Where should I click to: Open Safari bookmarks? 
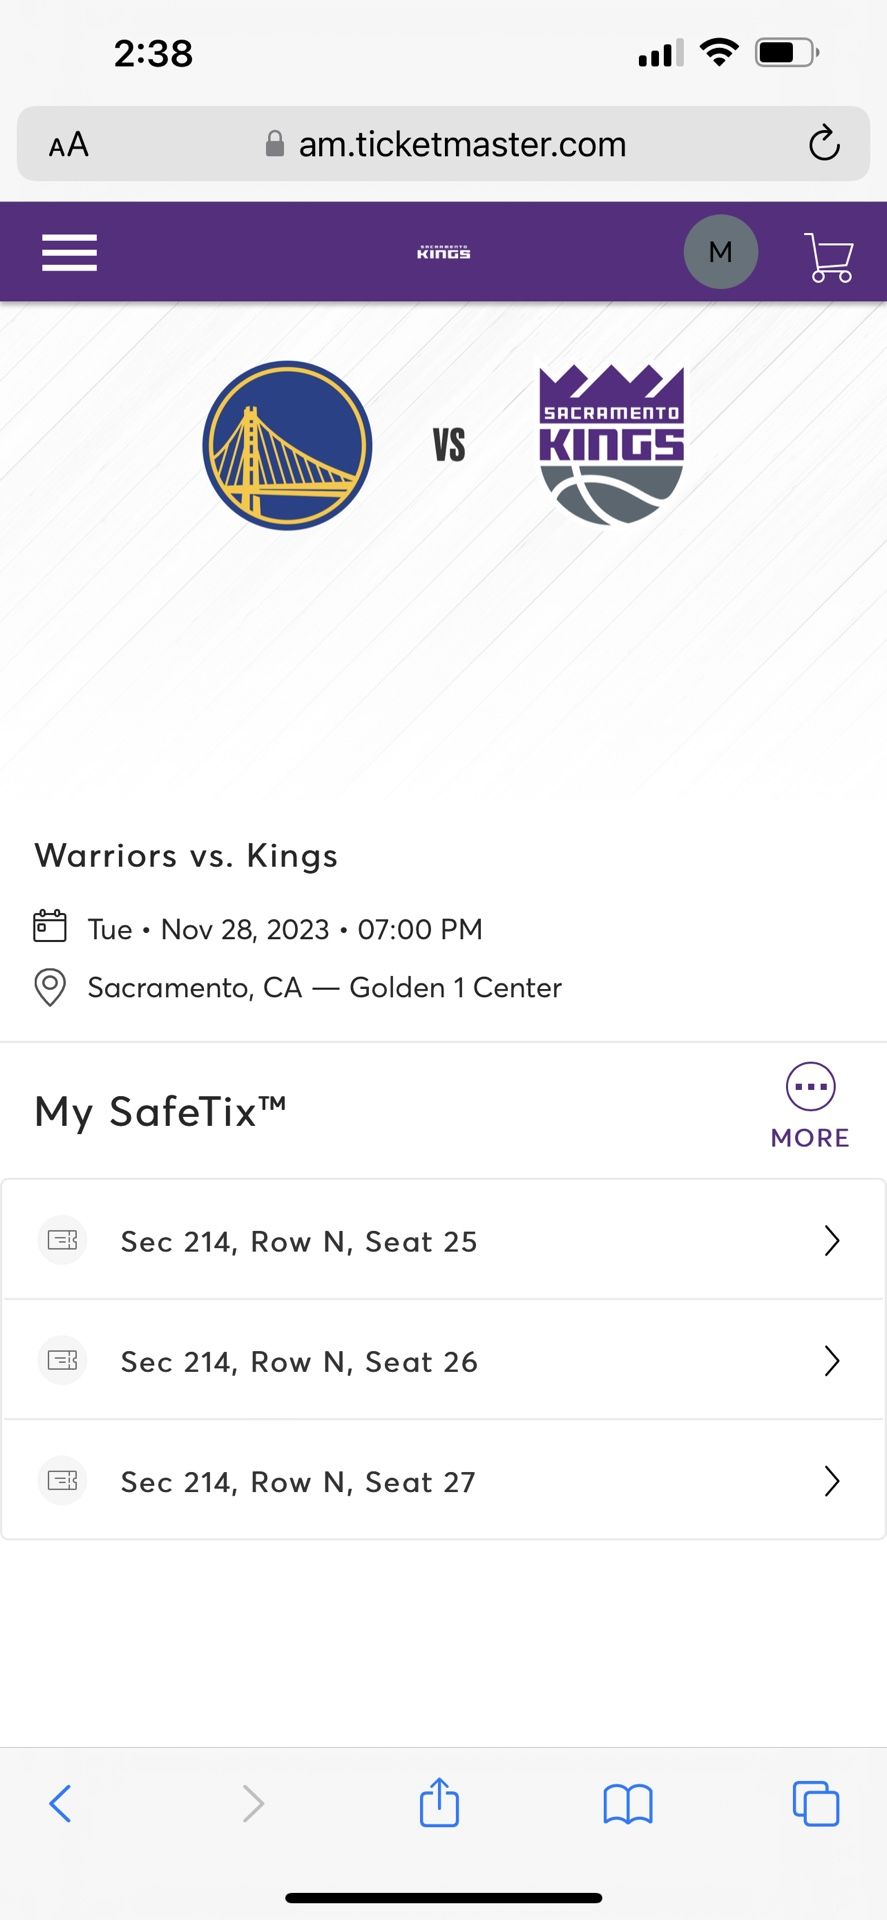point(627,1804)
